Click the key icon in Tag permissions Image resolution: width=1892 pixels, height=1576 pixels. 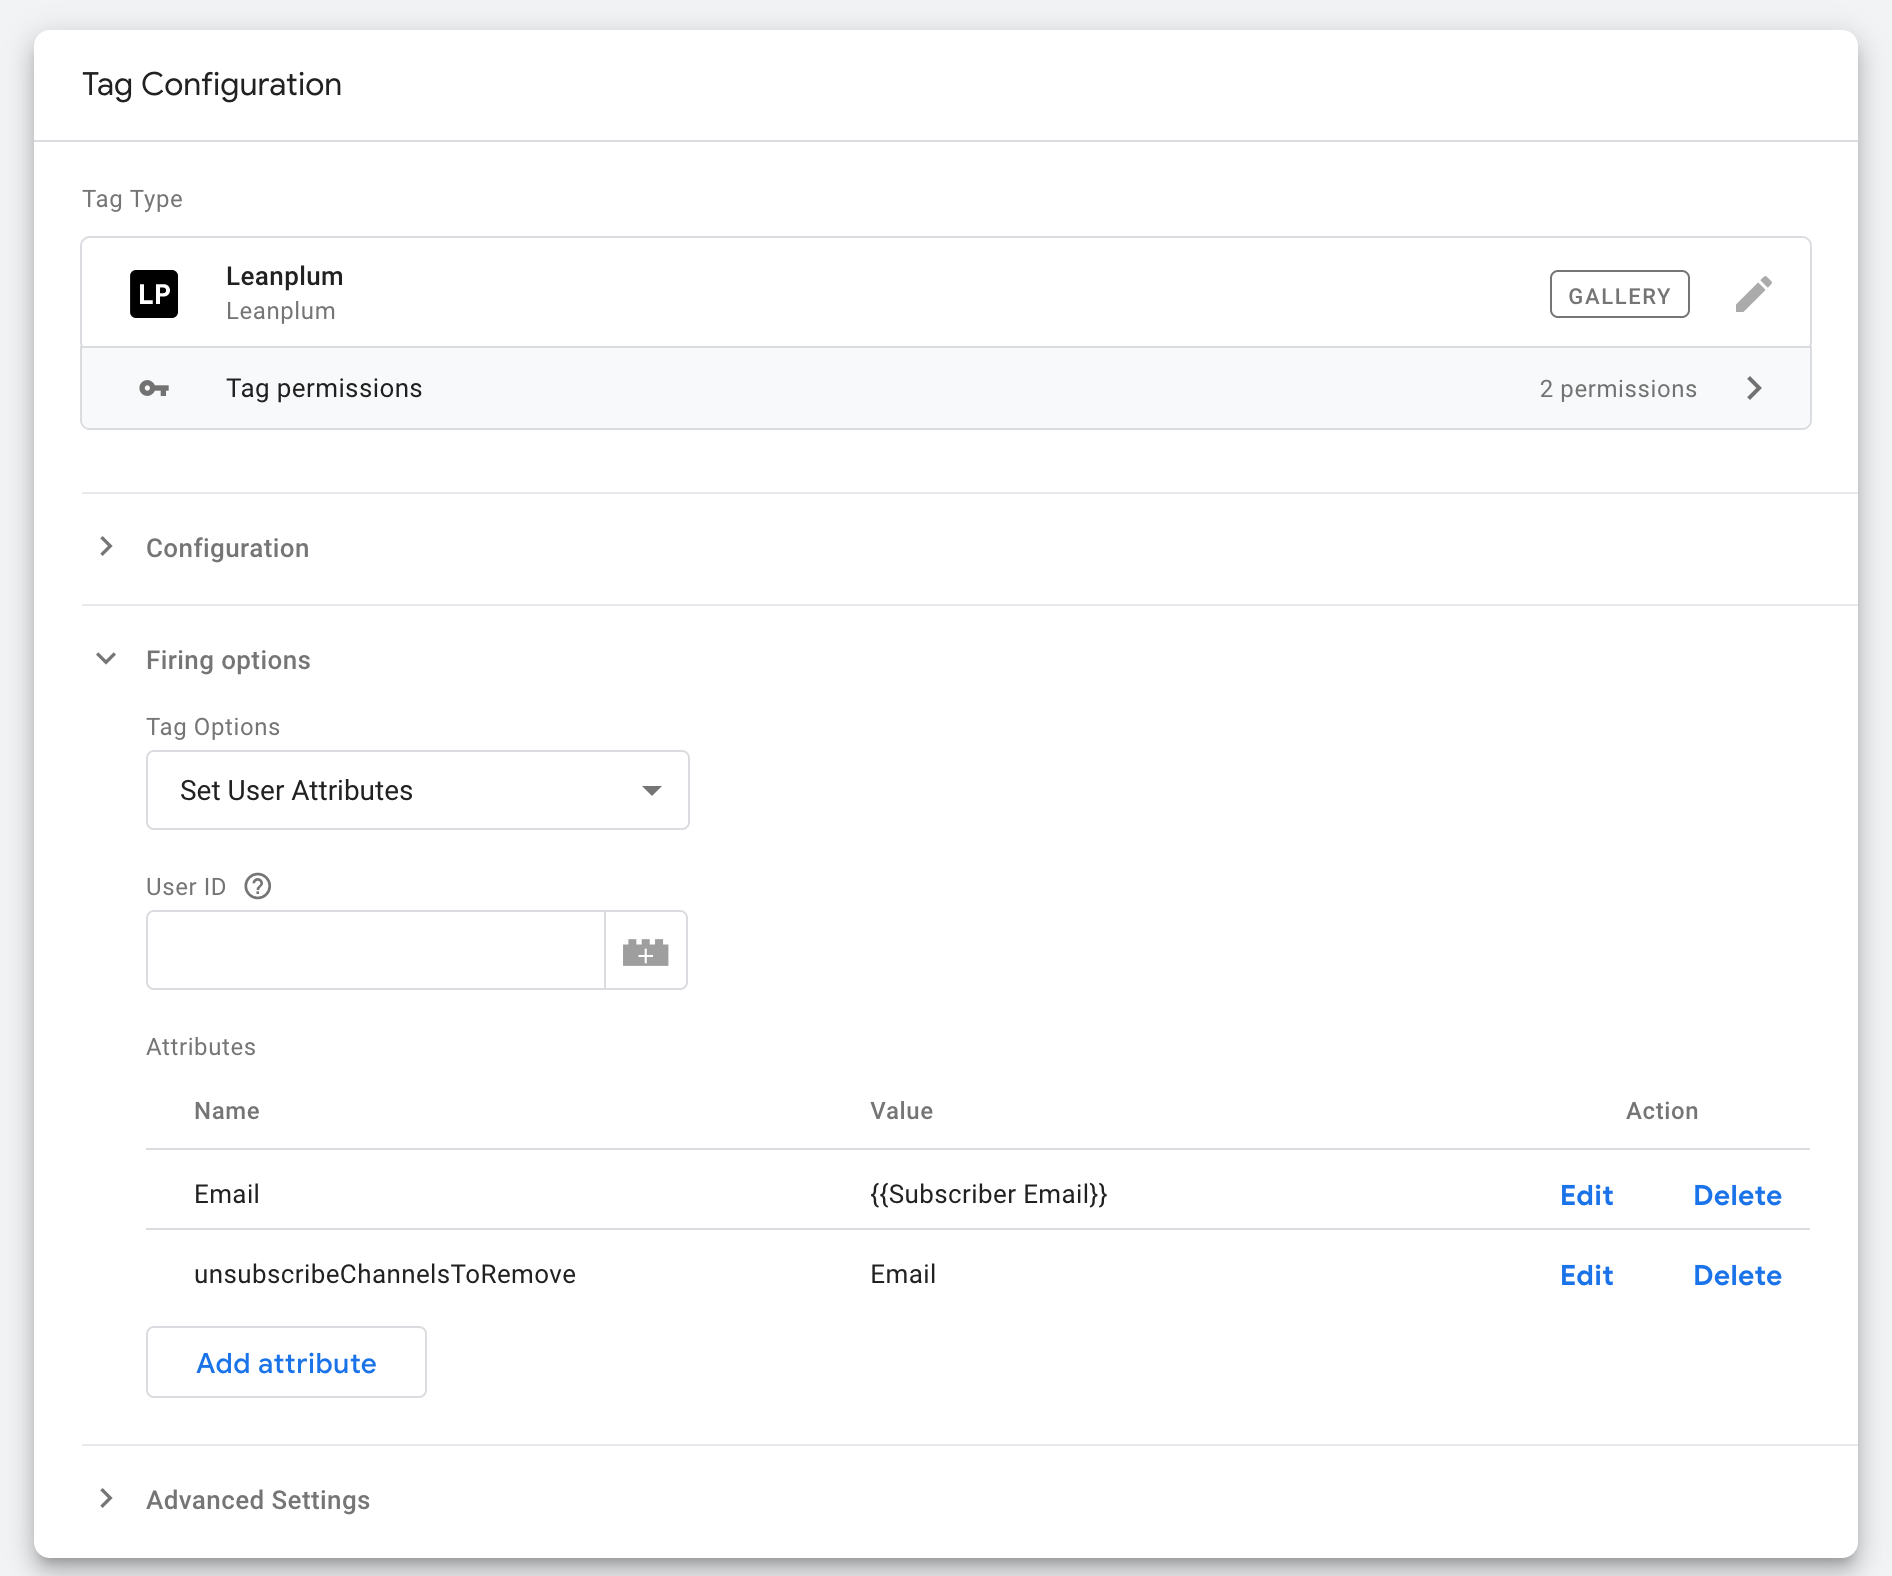(154, 388)
